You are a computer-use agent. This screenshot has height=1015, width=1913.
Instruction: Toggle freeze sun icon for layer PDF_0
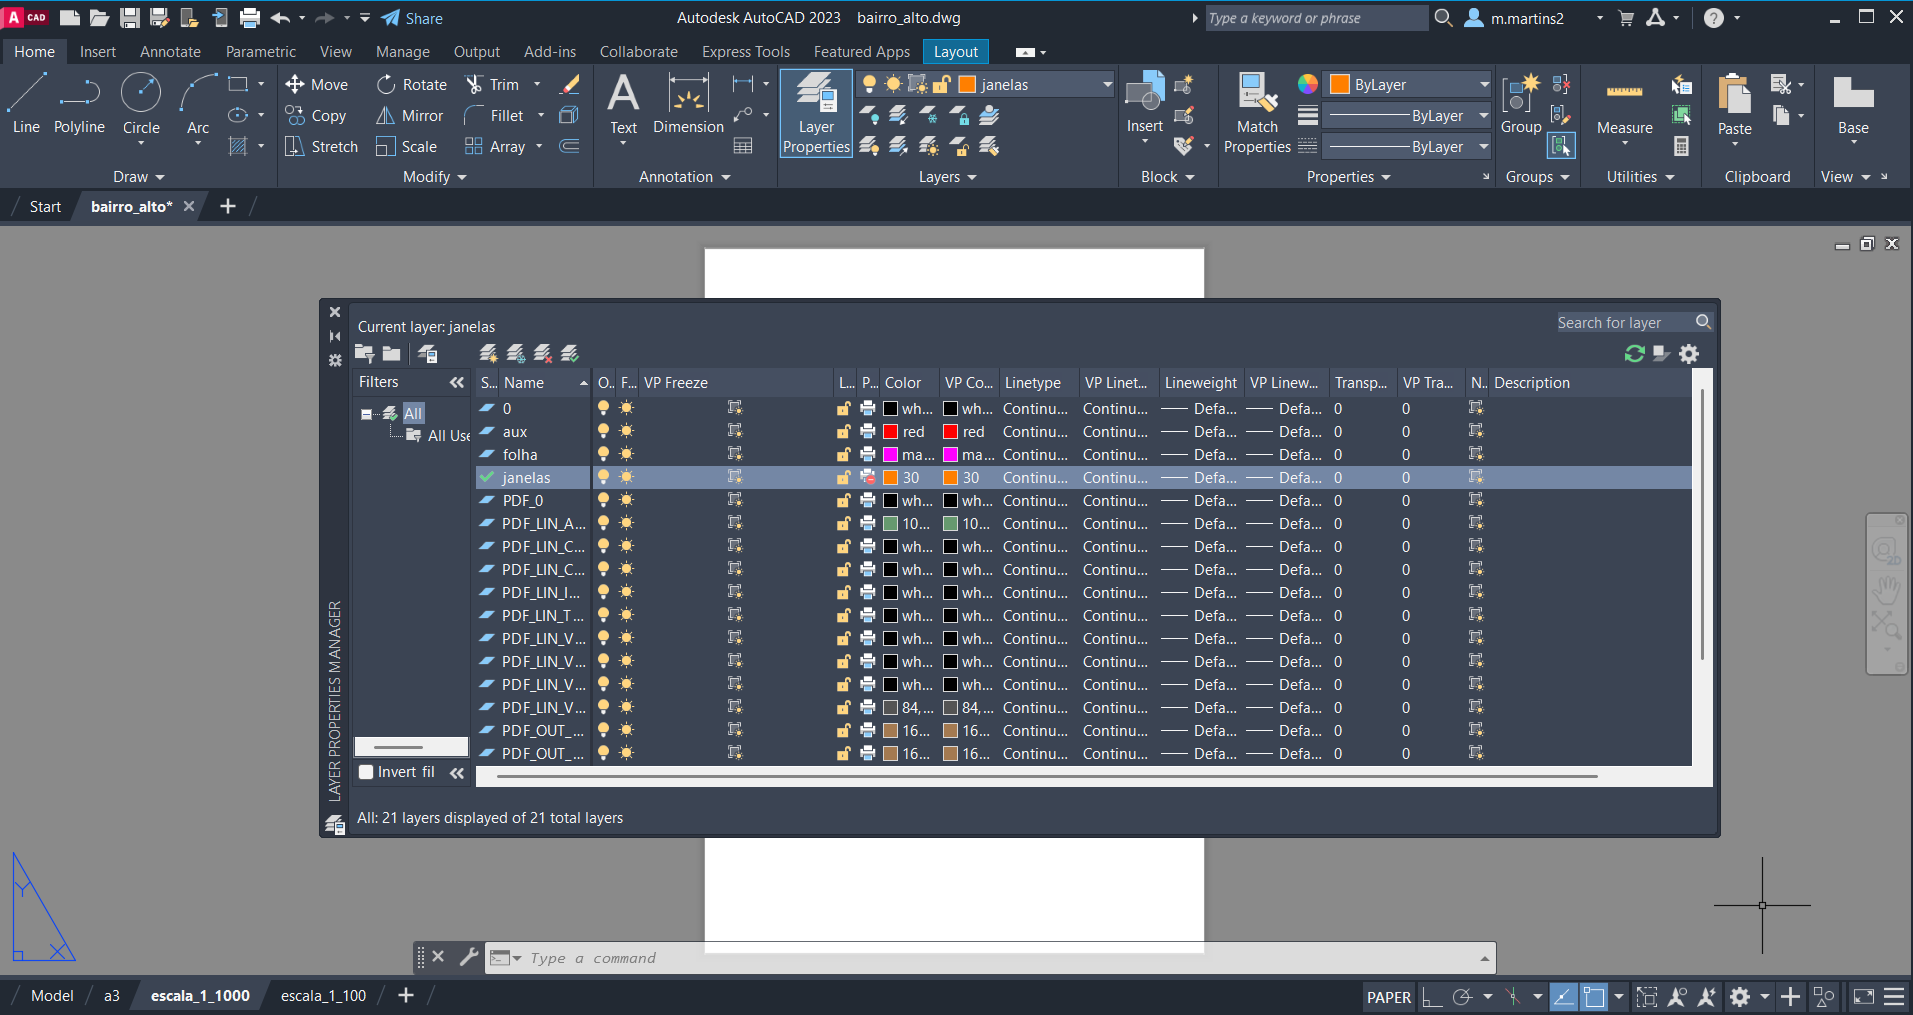(626, 500)
